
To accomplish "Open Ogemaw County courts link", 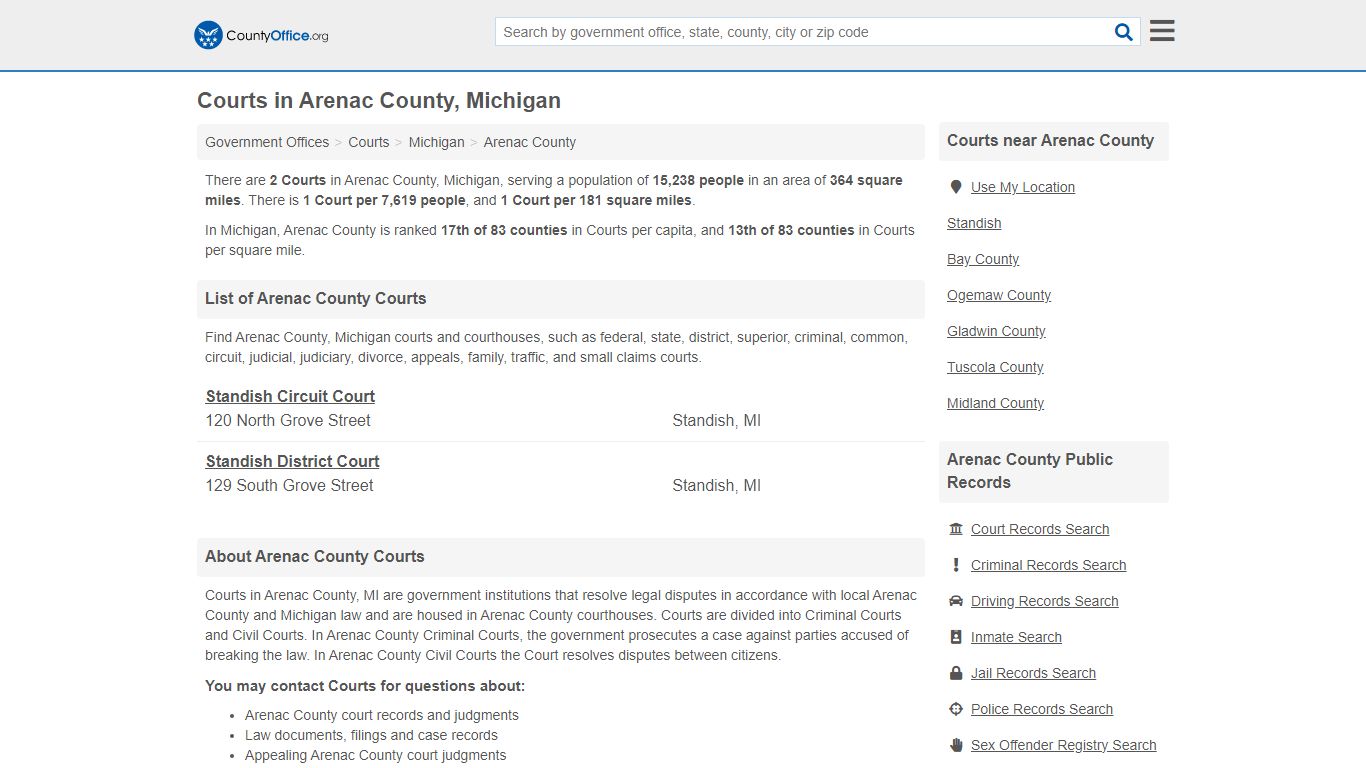I will pyautogui.click(x=999, y=295).
